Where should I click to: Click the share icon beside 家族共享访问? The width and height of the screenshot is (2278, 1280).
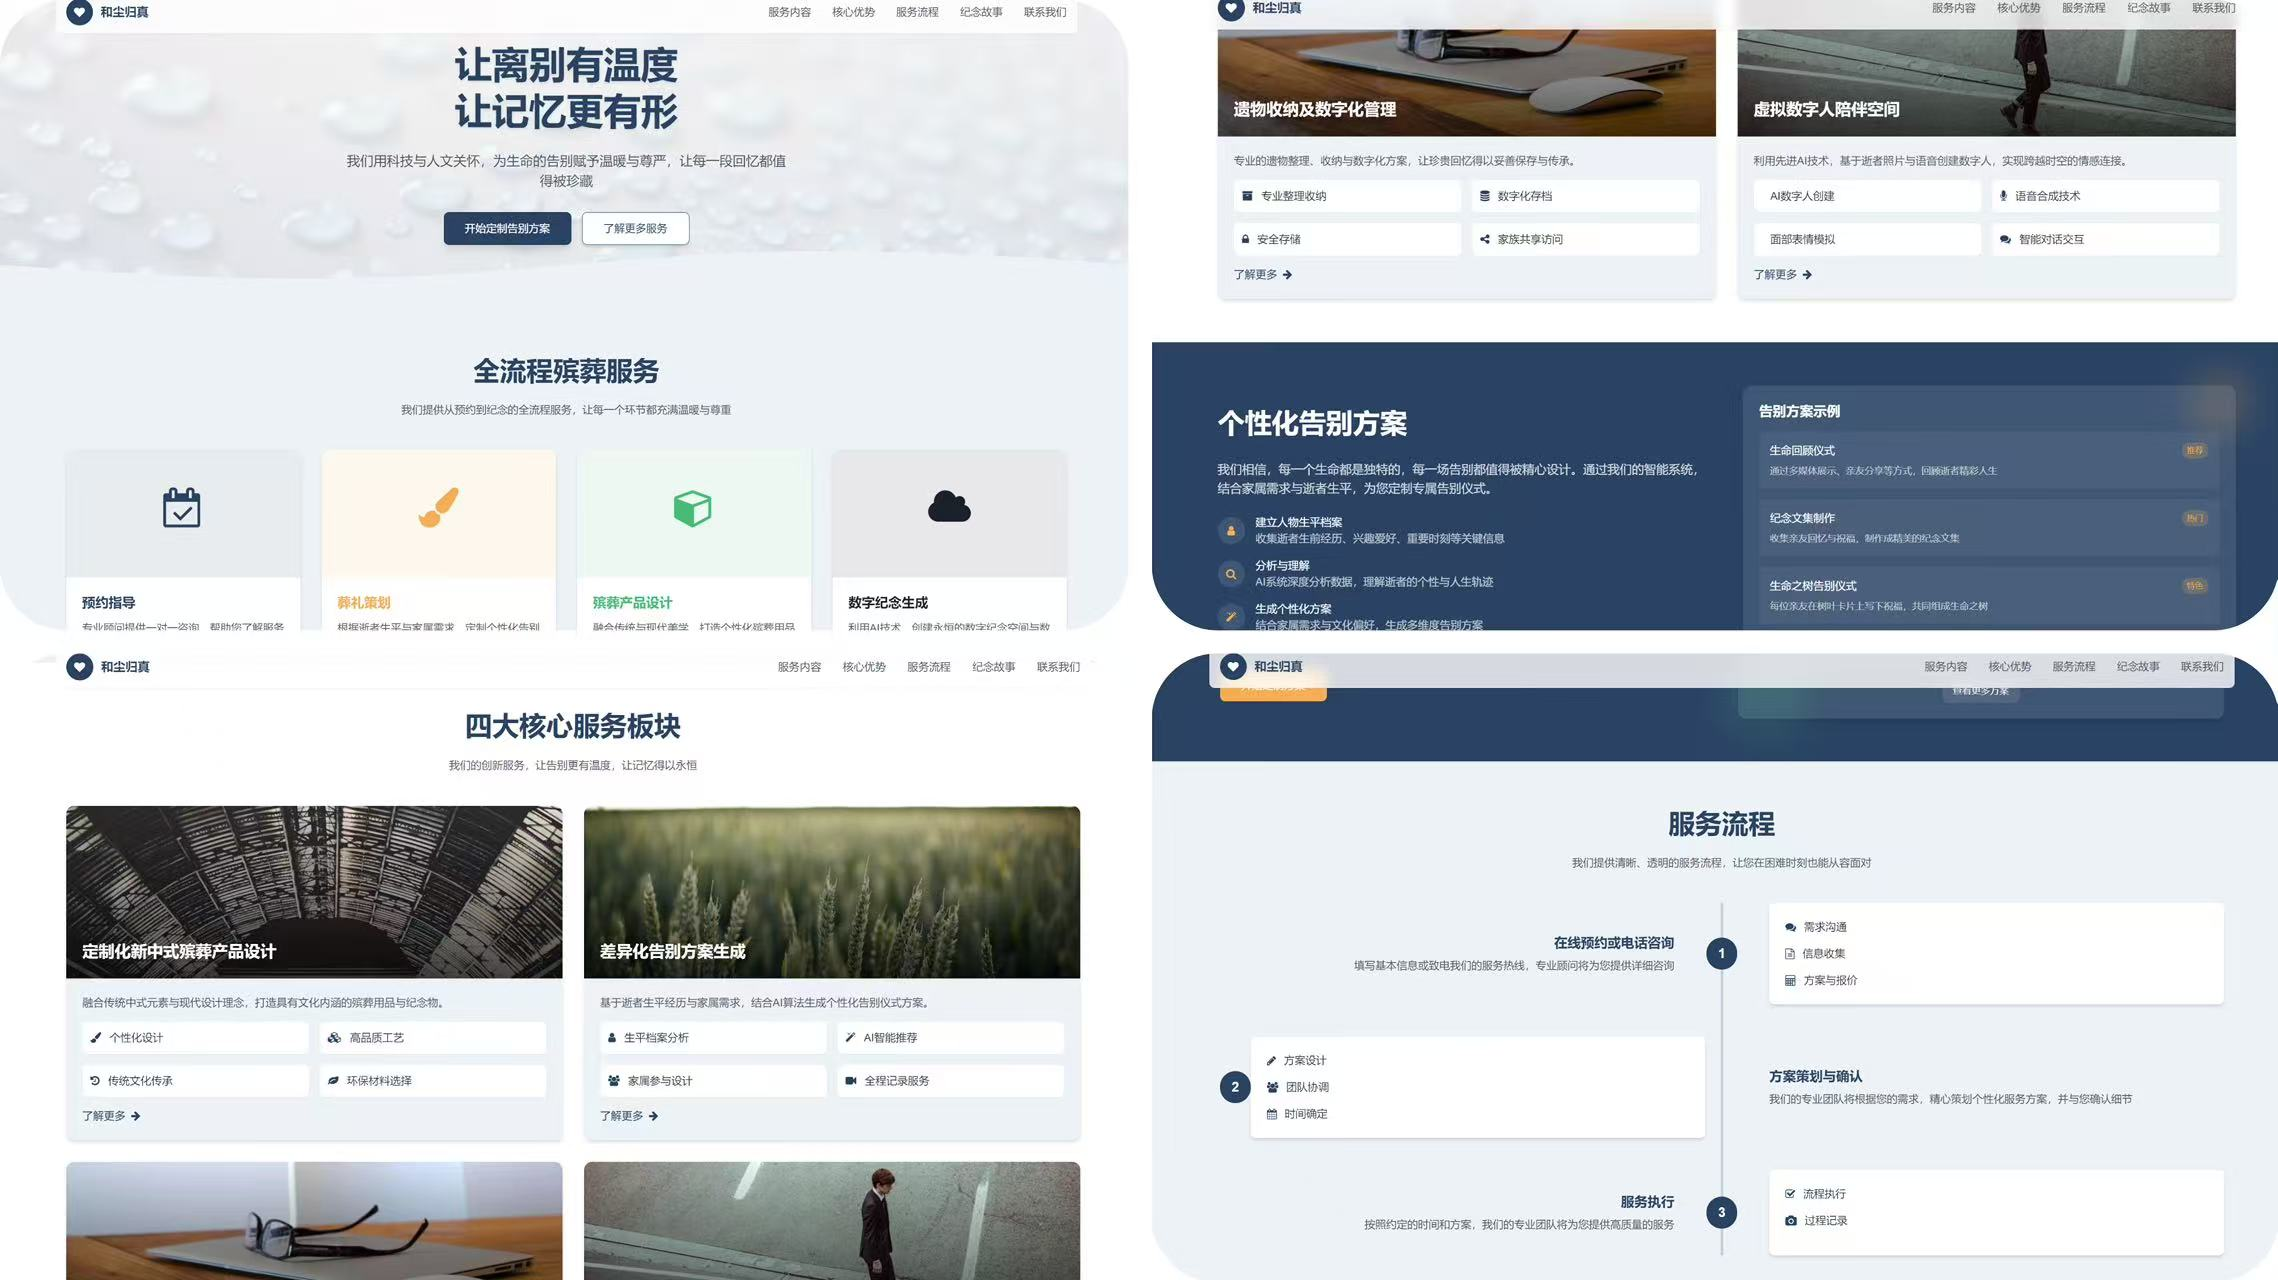tap(1485, 239)
